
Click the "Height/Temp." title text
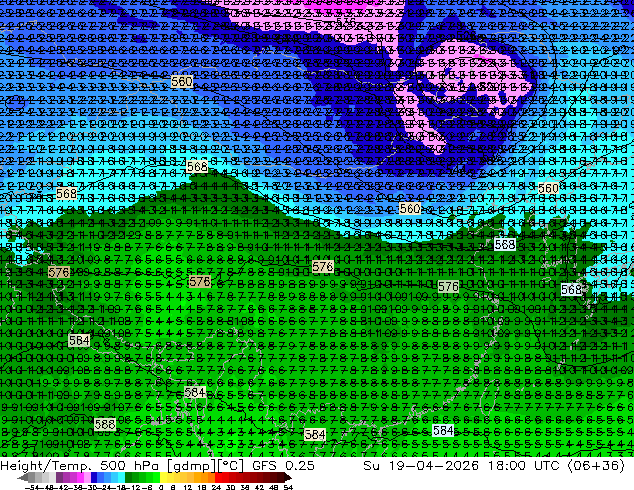pyautogui.click(x=46, y=465)
